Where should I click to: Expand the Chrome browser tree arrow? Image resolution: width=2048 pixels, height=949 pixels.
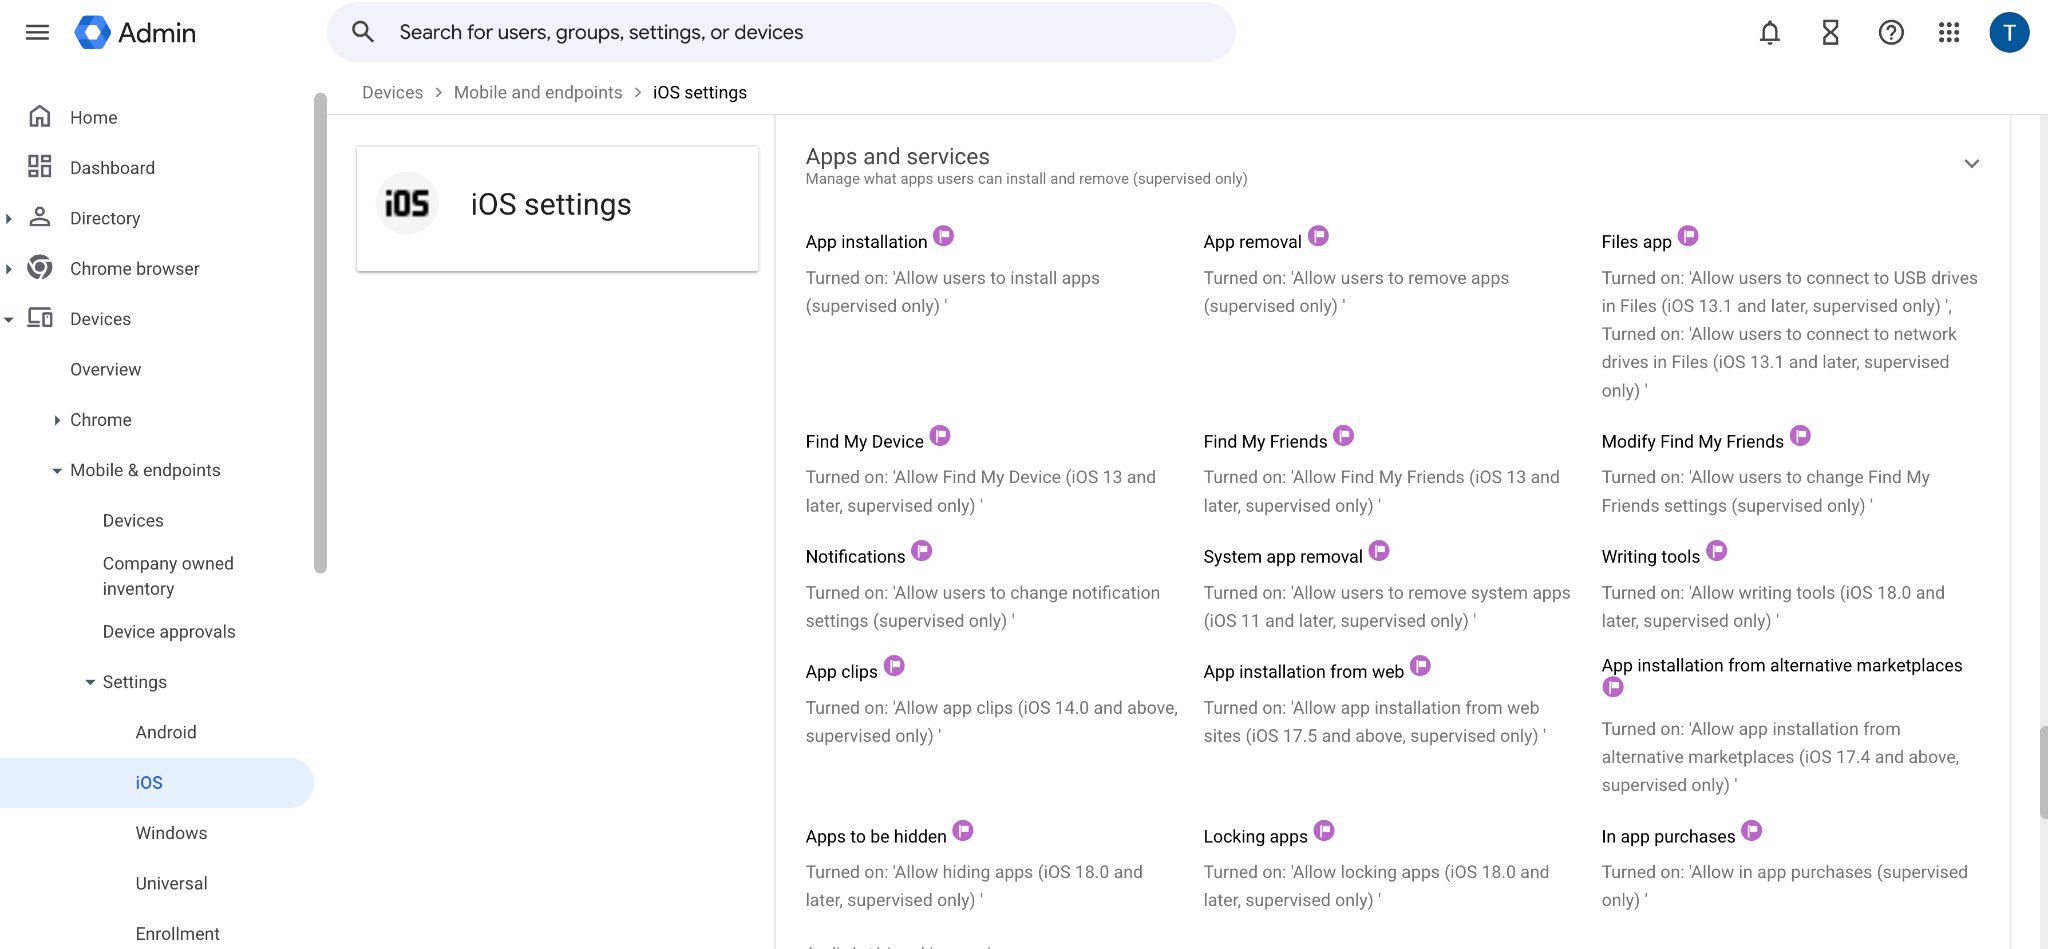(x=9, y=269)
